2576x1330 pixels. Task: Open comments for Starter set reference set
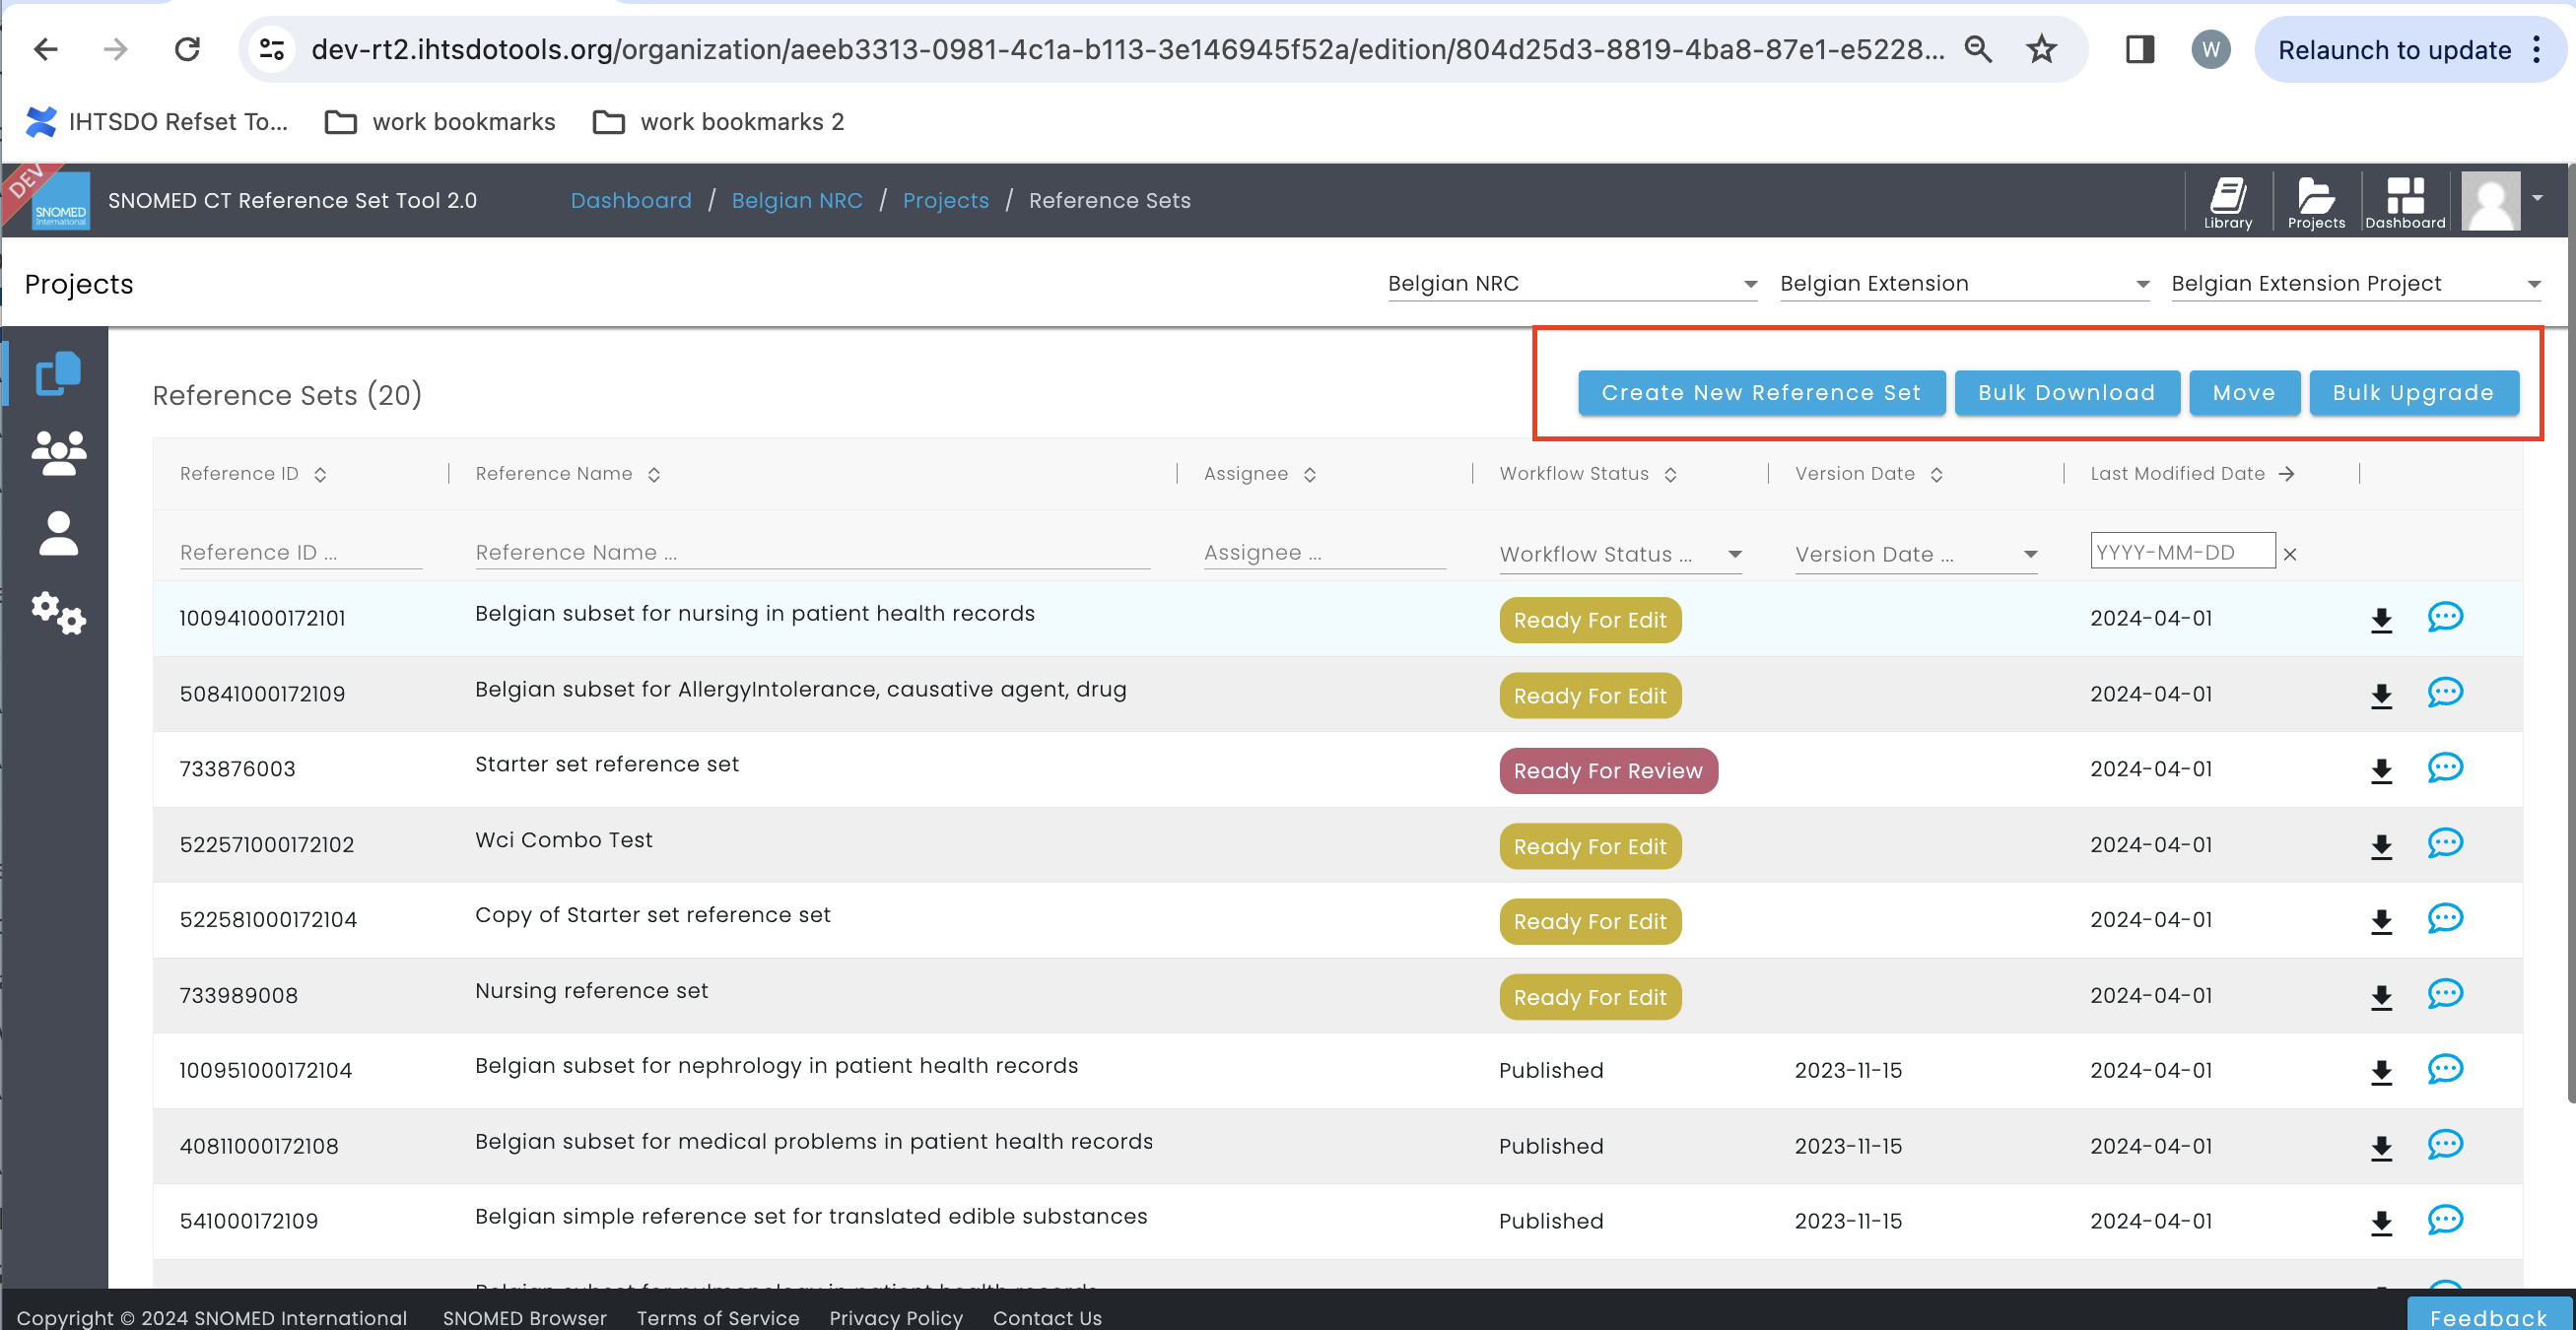click(x=2444, y=767)
